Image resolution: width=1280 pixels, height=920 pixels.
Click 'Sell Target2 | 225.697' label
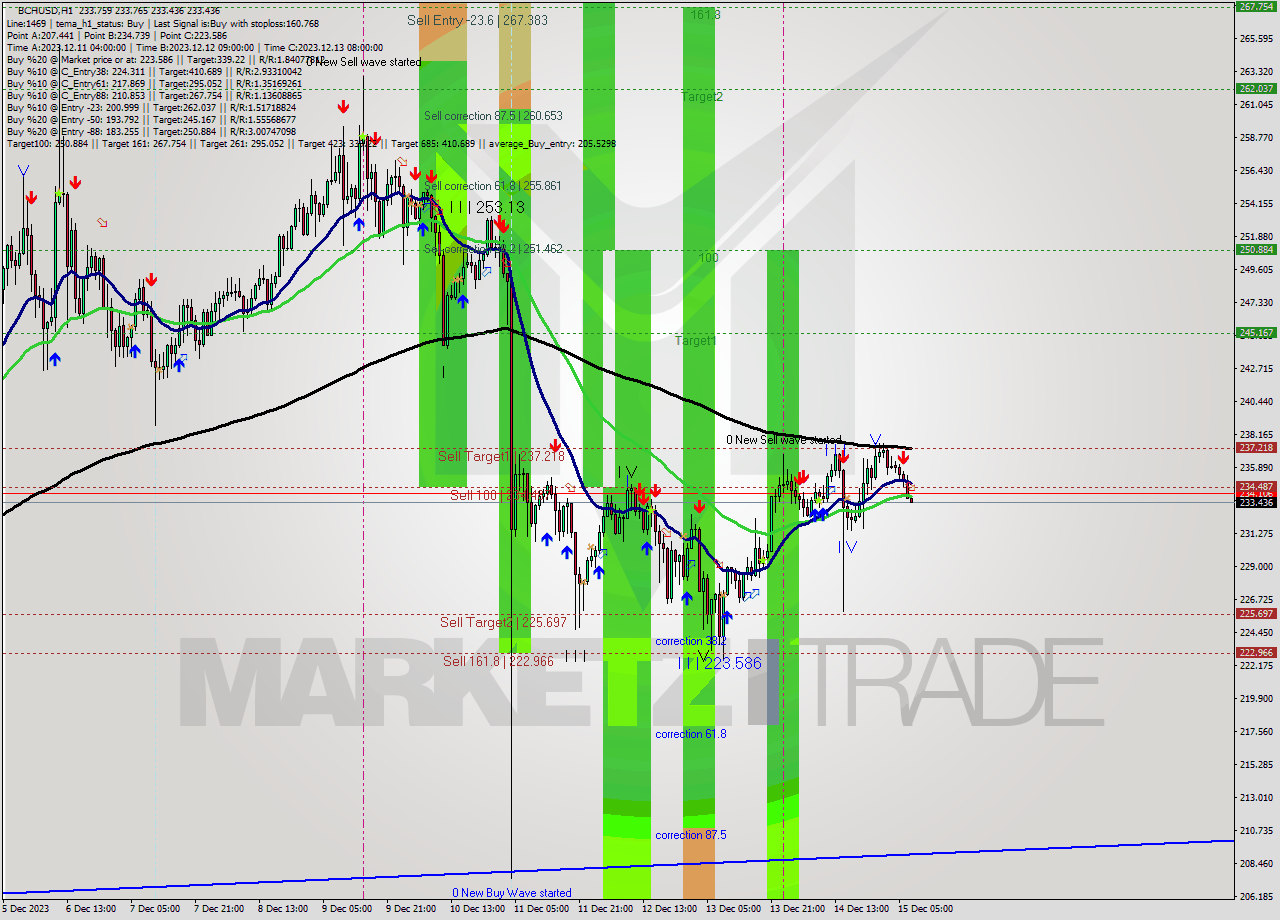coord(503,622)
